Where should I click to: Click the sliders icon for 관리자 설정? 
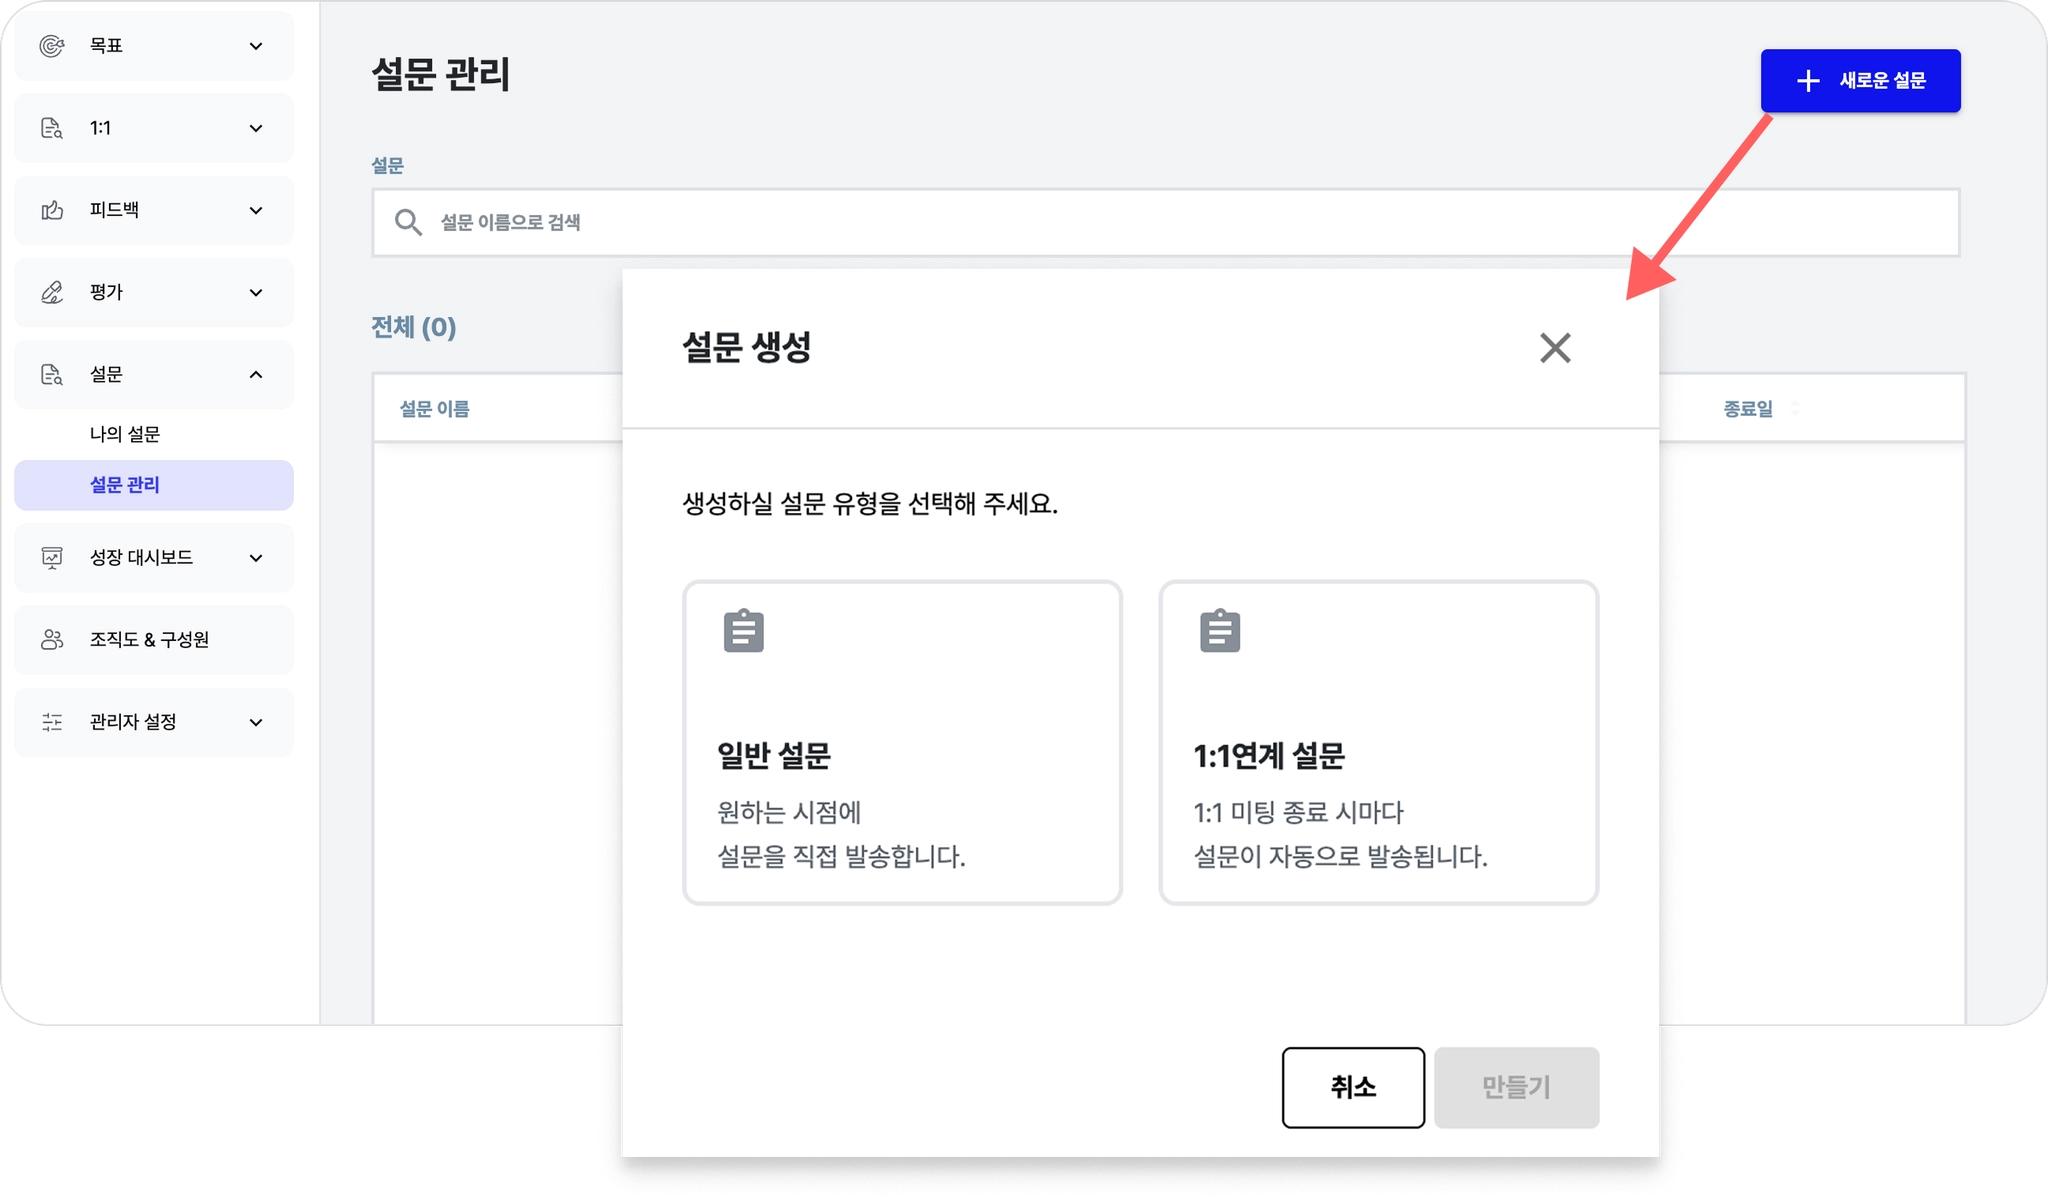coord(52,722)
